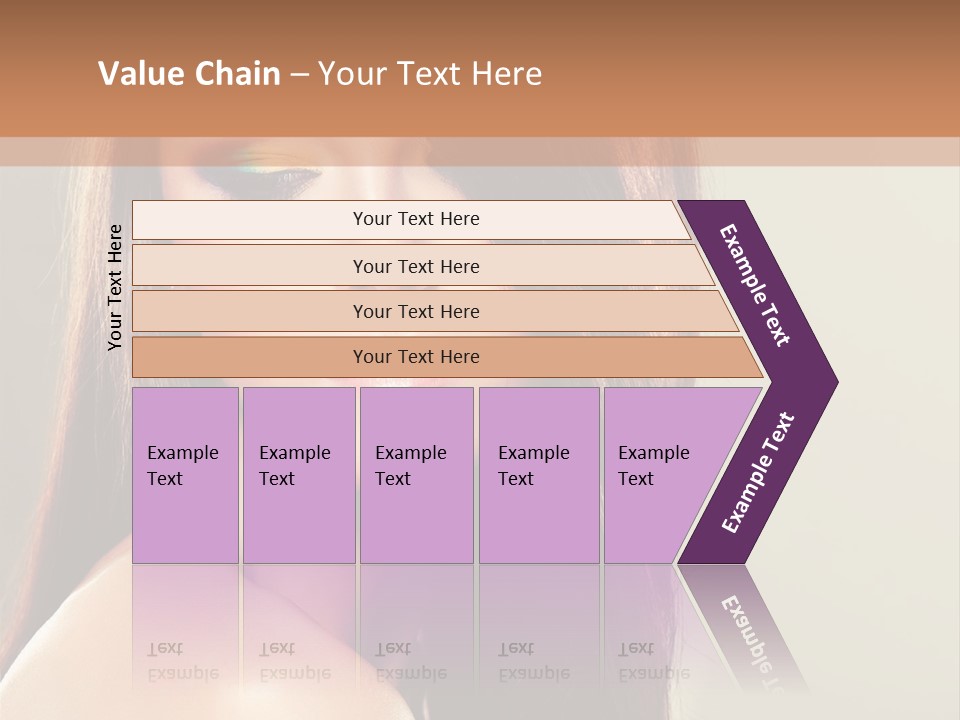Click the vertical "Your Text Here" label
The width and height of the screenshot is (960, 720).
[115, 287]
